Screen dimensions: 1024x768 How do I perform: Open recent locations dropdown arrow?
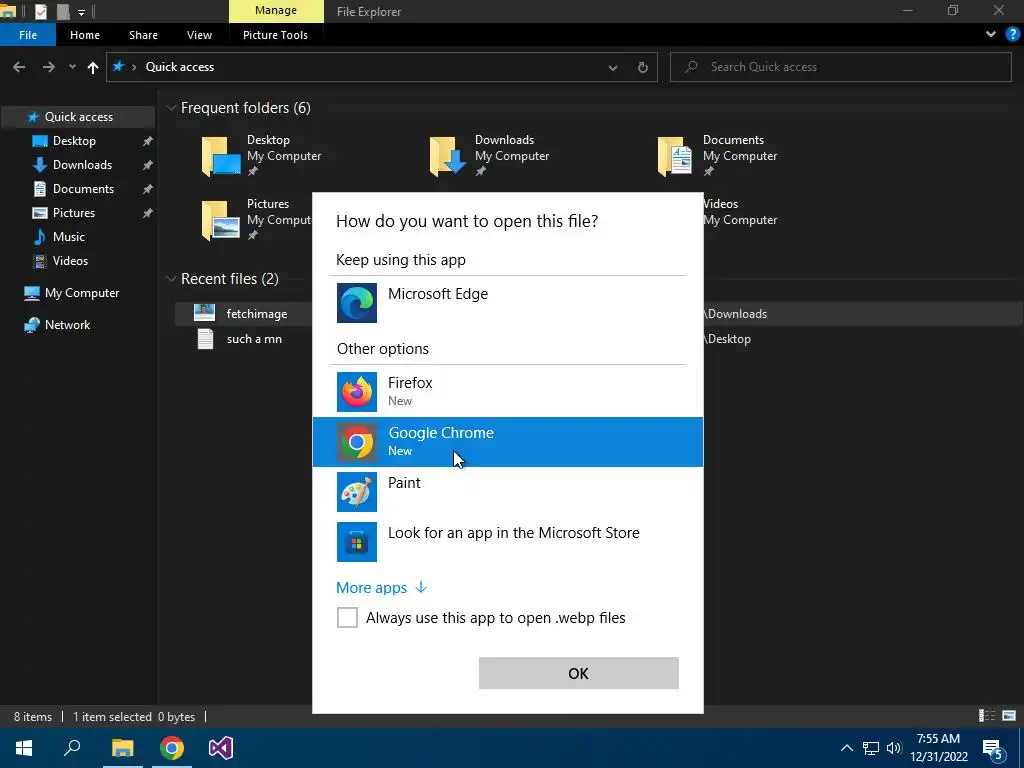[72, 67]
